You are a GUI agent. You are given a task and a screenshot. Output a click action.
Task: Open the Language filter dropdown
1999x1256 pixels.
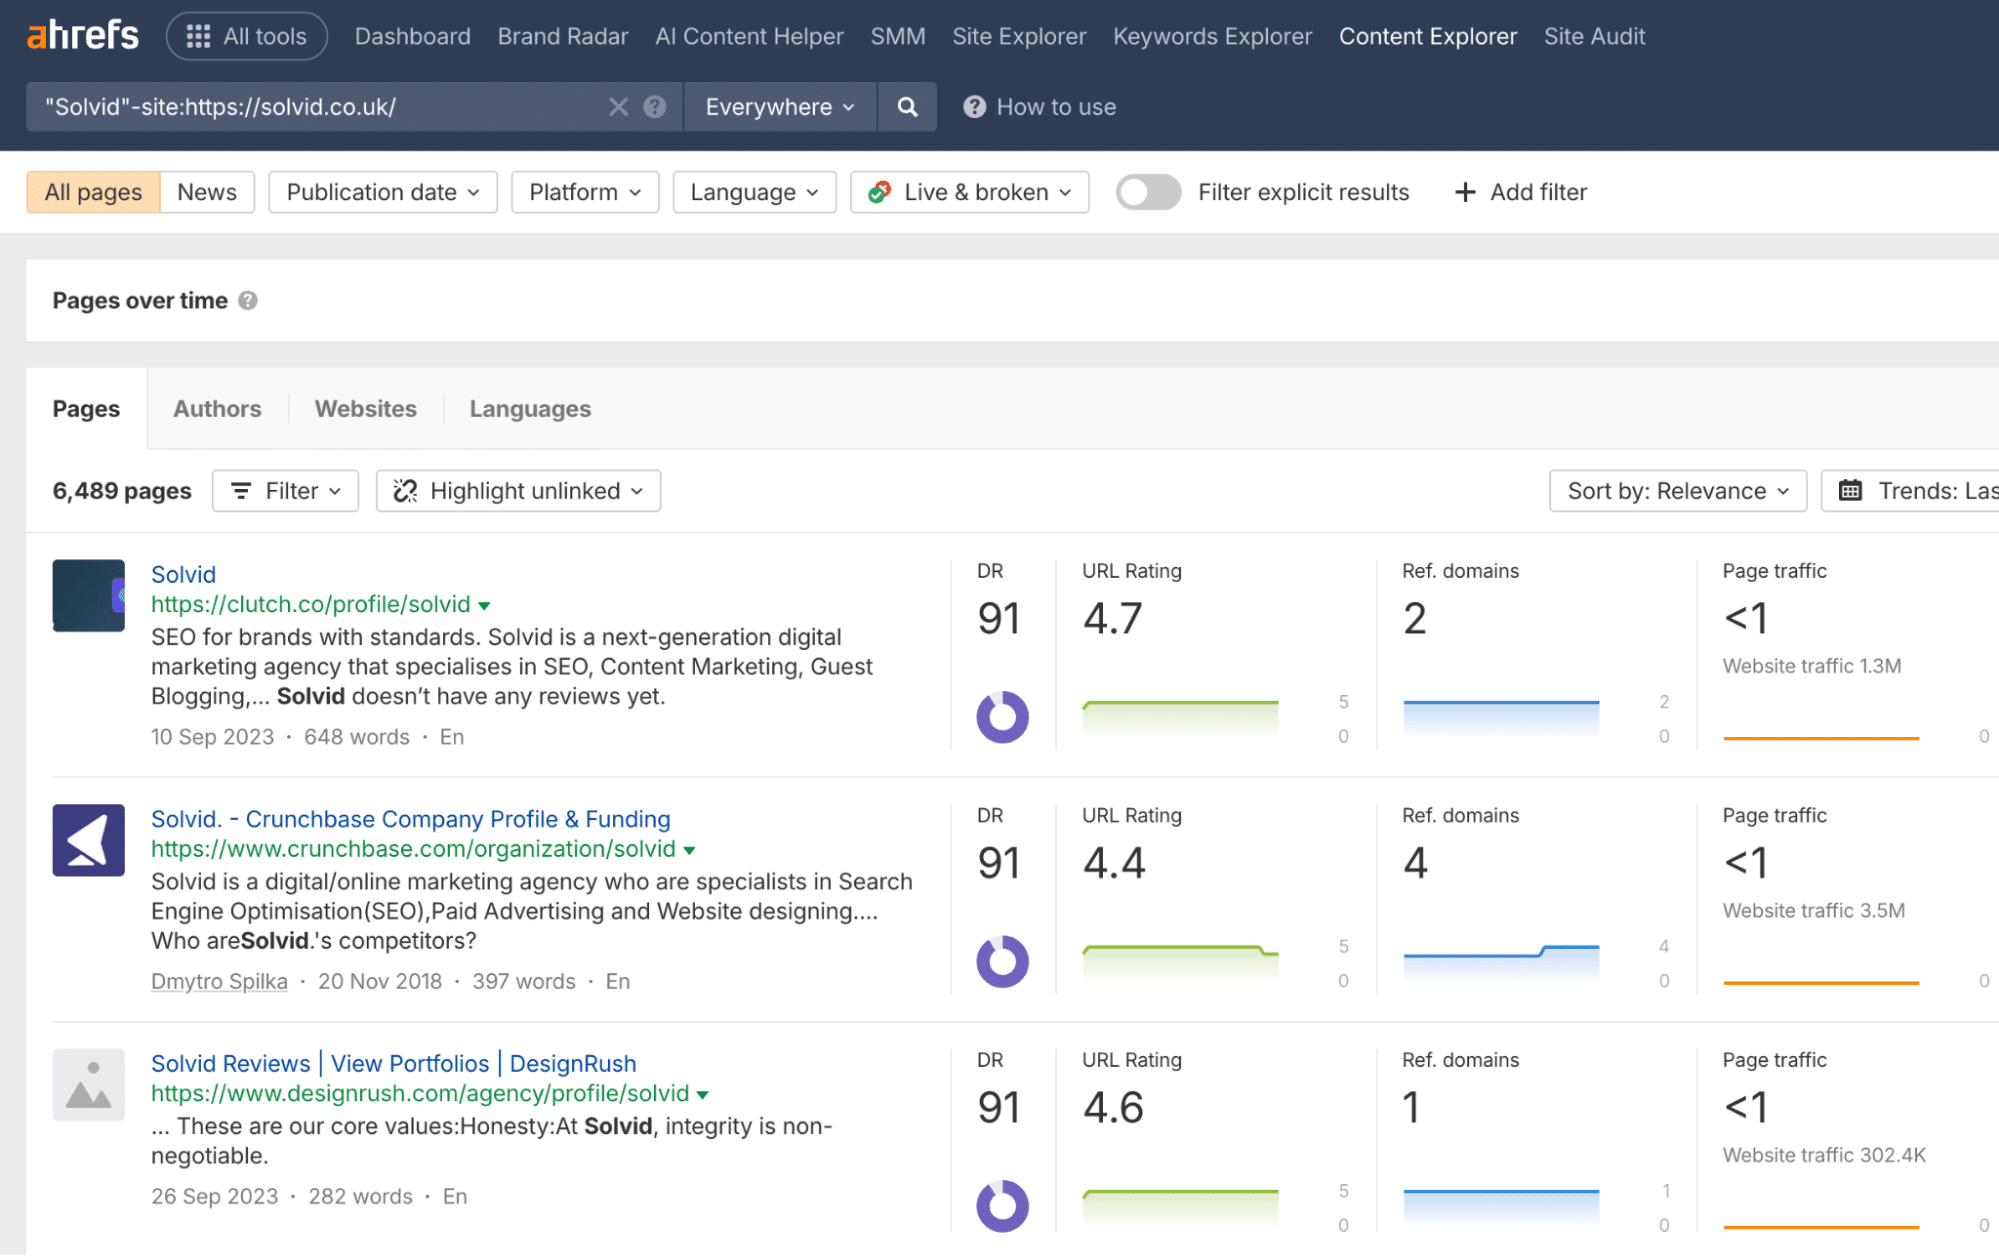755,192
